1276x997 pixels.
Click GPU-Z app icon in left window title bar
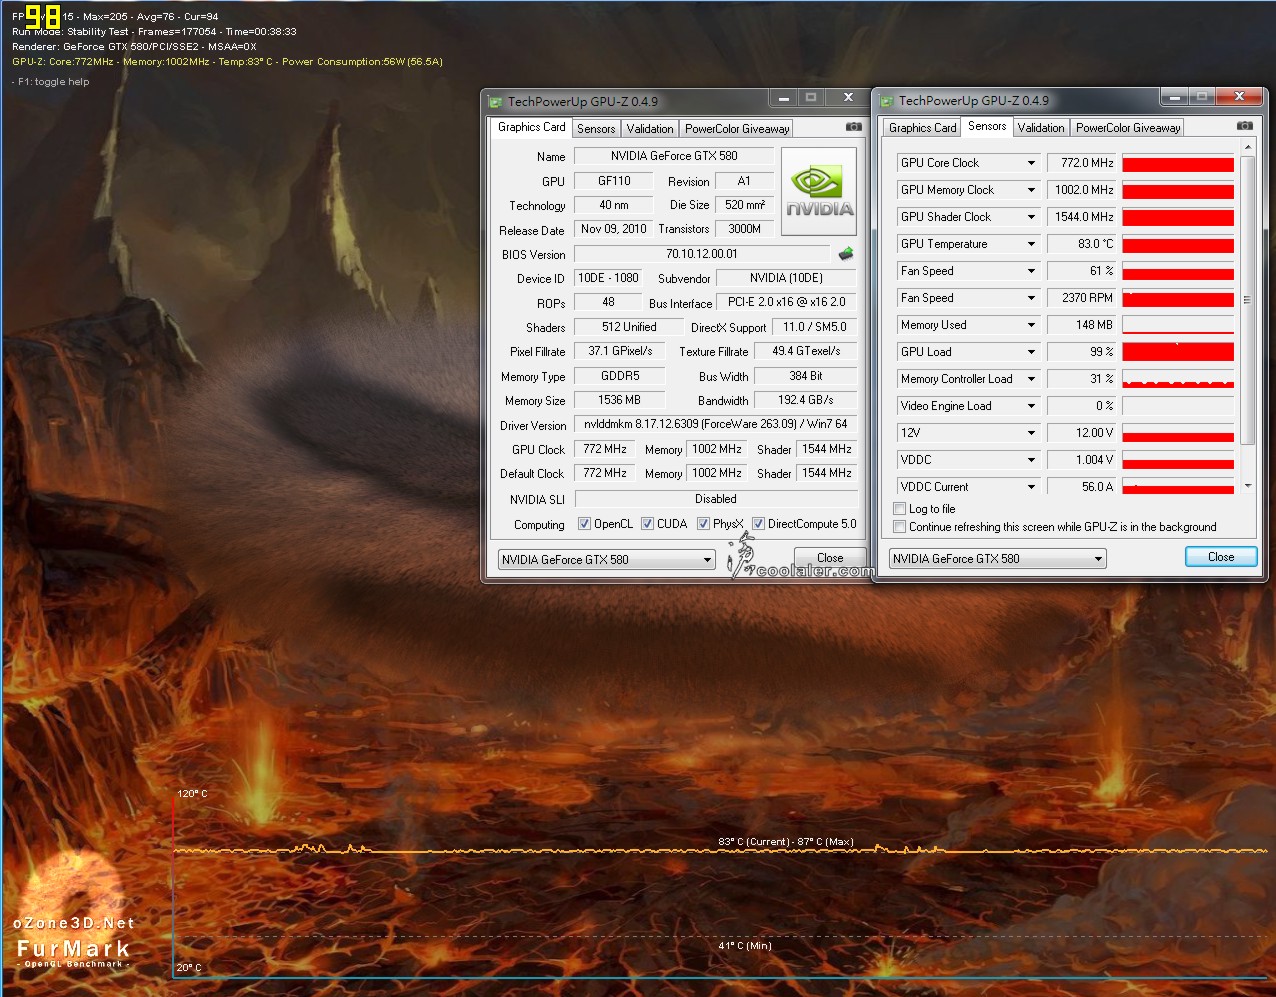[x=495, y=101]
